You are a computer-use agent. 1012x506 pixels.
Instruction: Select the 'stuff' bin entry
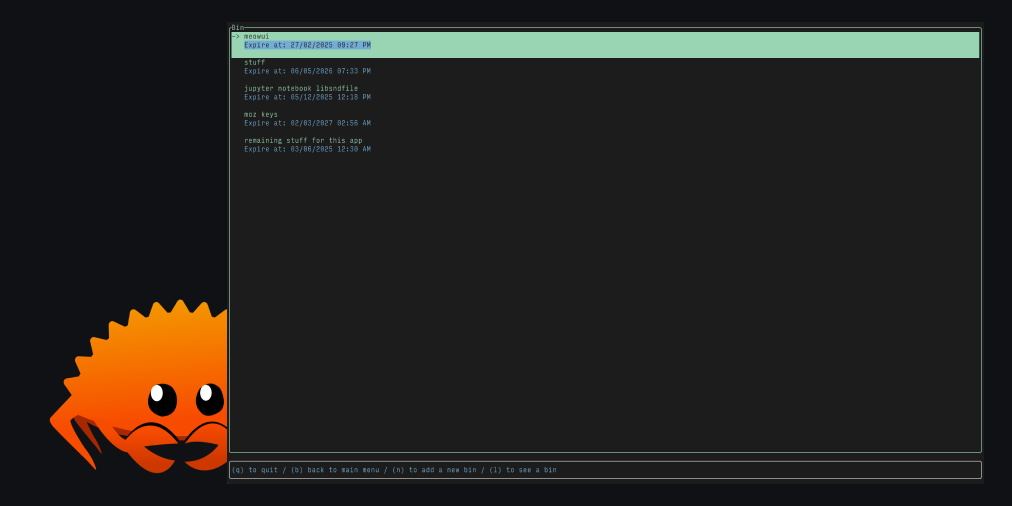pos(255,62)
